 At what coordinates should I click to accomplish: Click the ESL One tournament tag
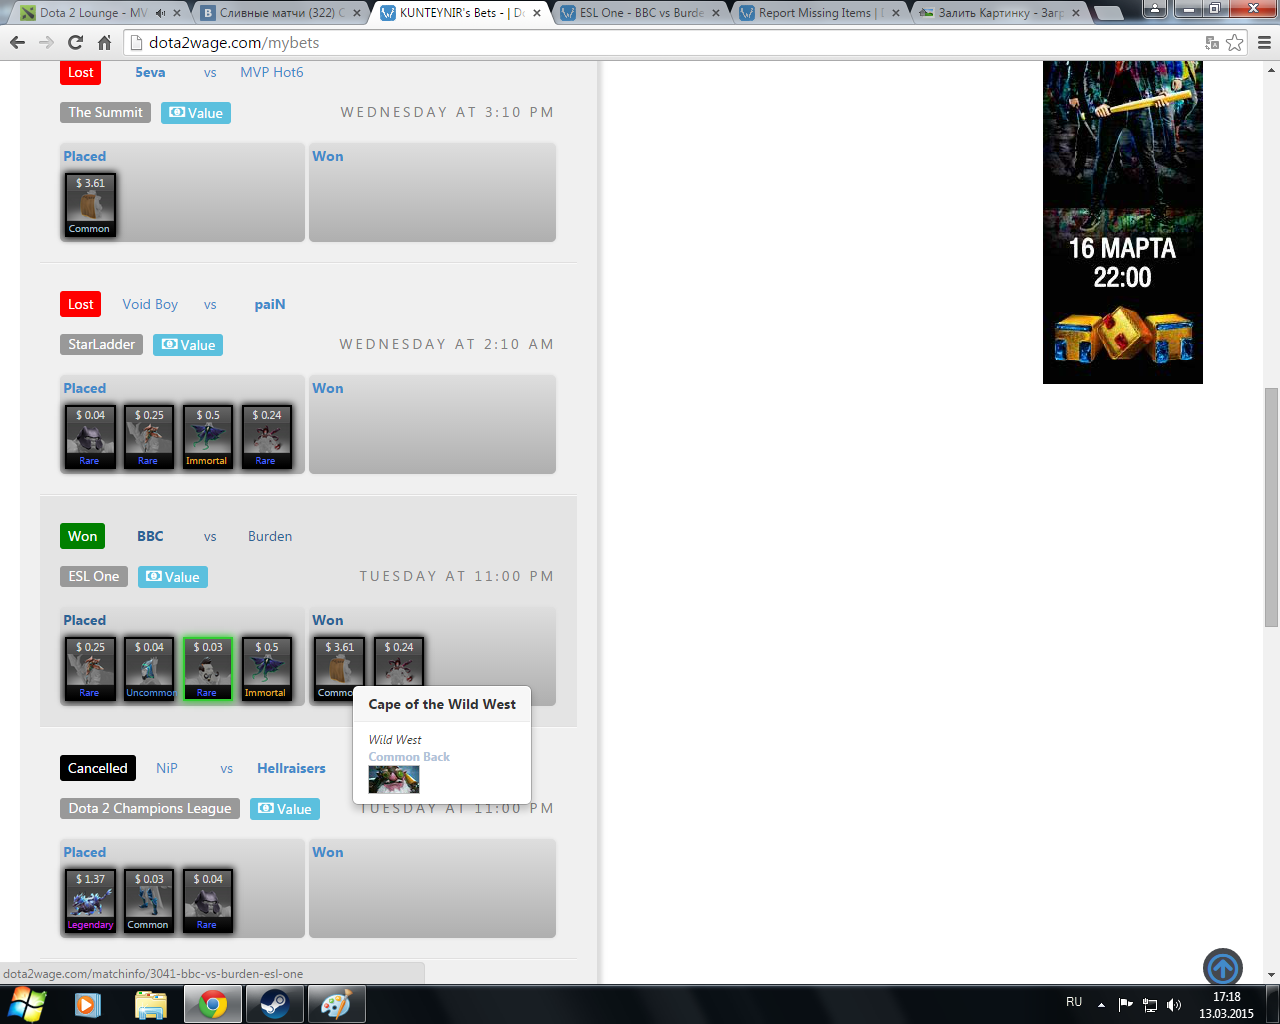93,576
